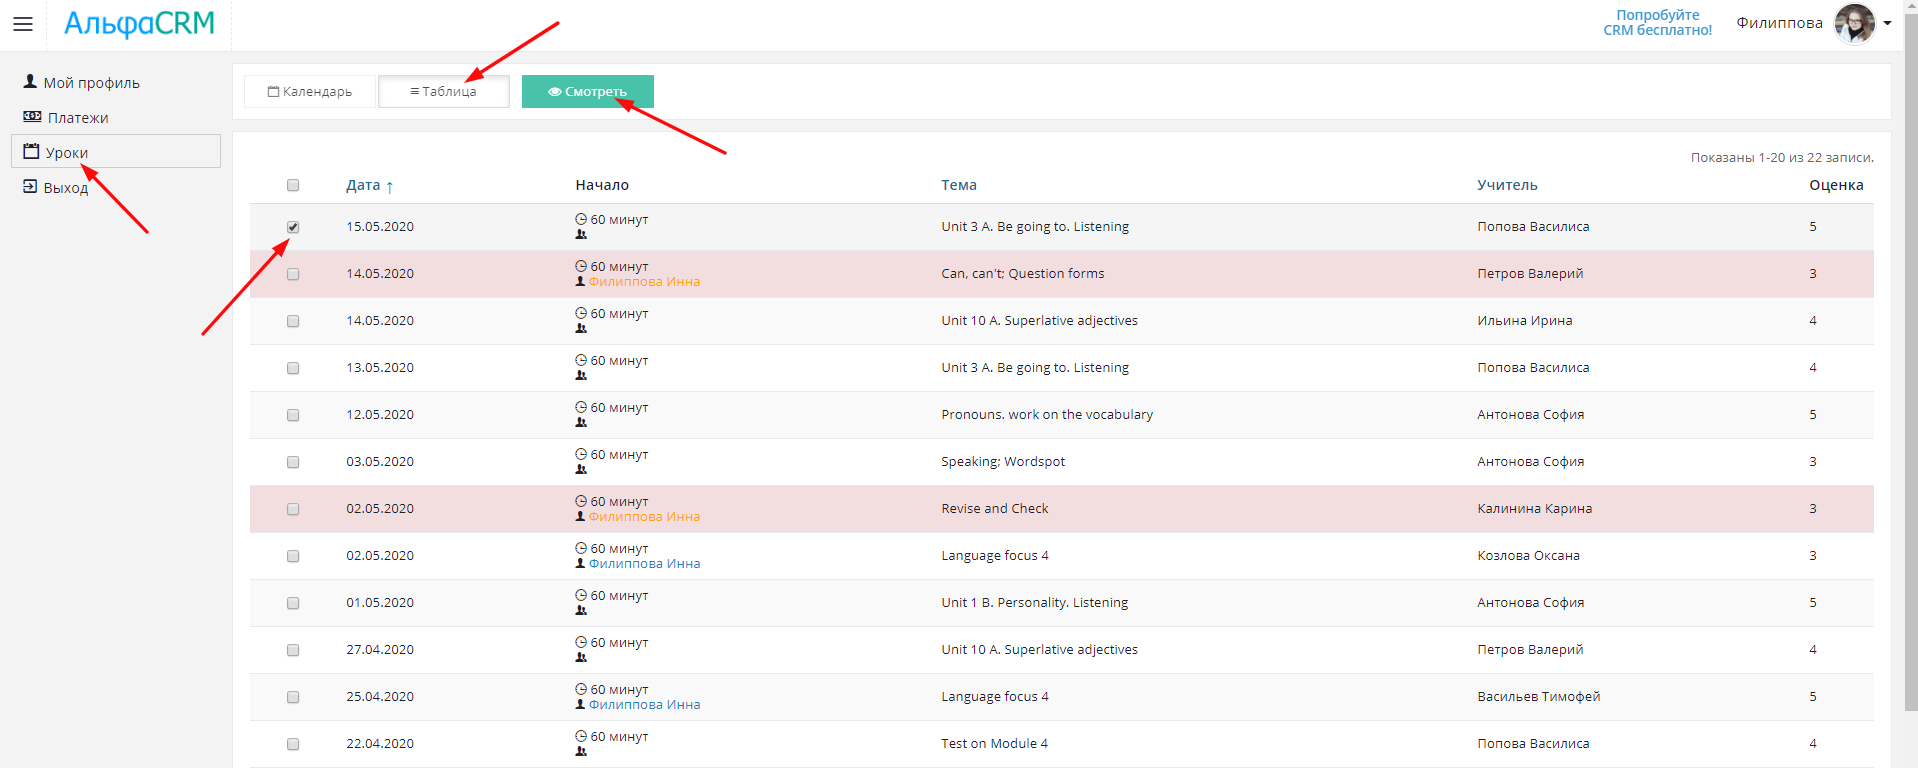Click the Филиппова user avatar
This screenshot has height=768, width=1918.
(1854, 23)
